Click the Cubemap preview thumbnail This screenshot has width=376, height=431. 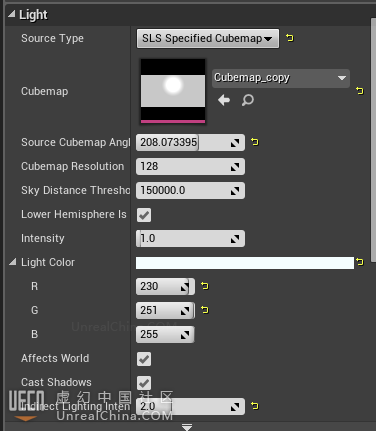tap(173, 91)
